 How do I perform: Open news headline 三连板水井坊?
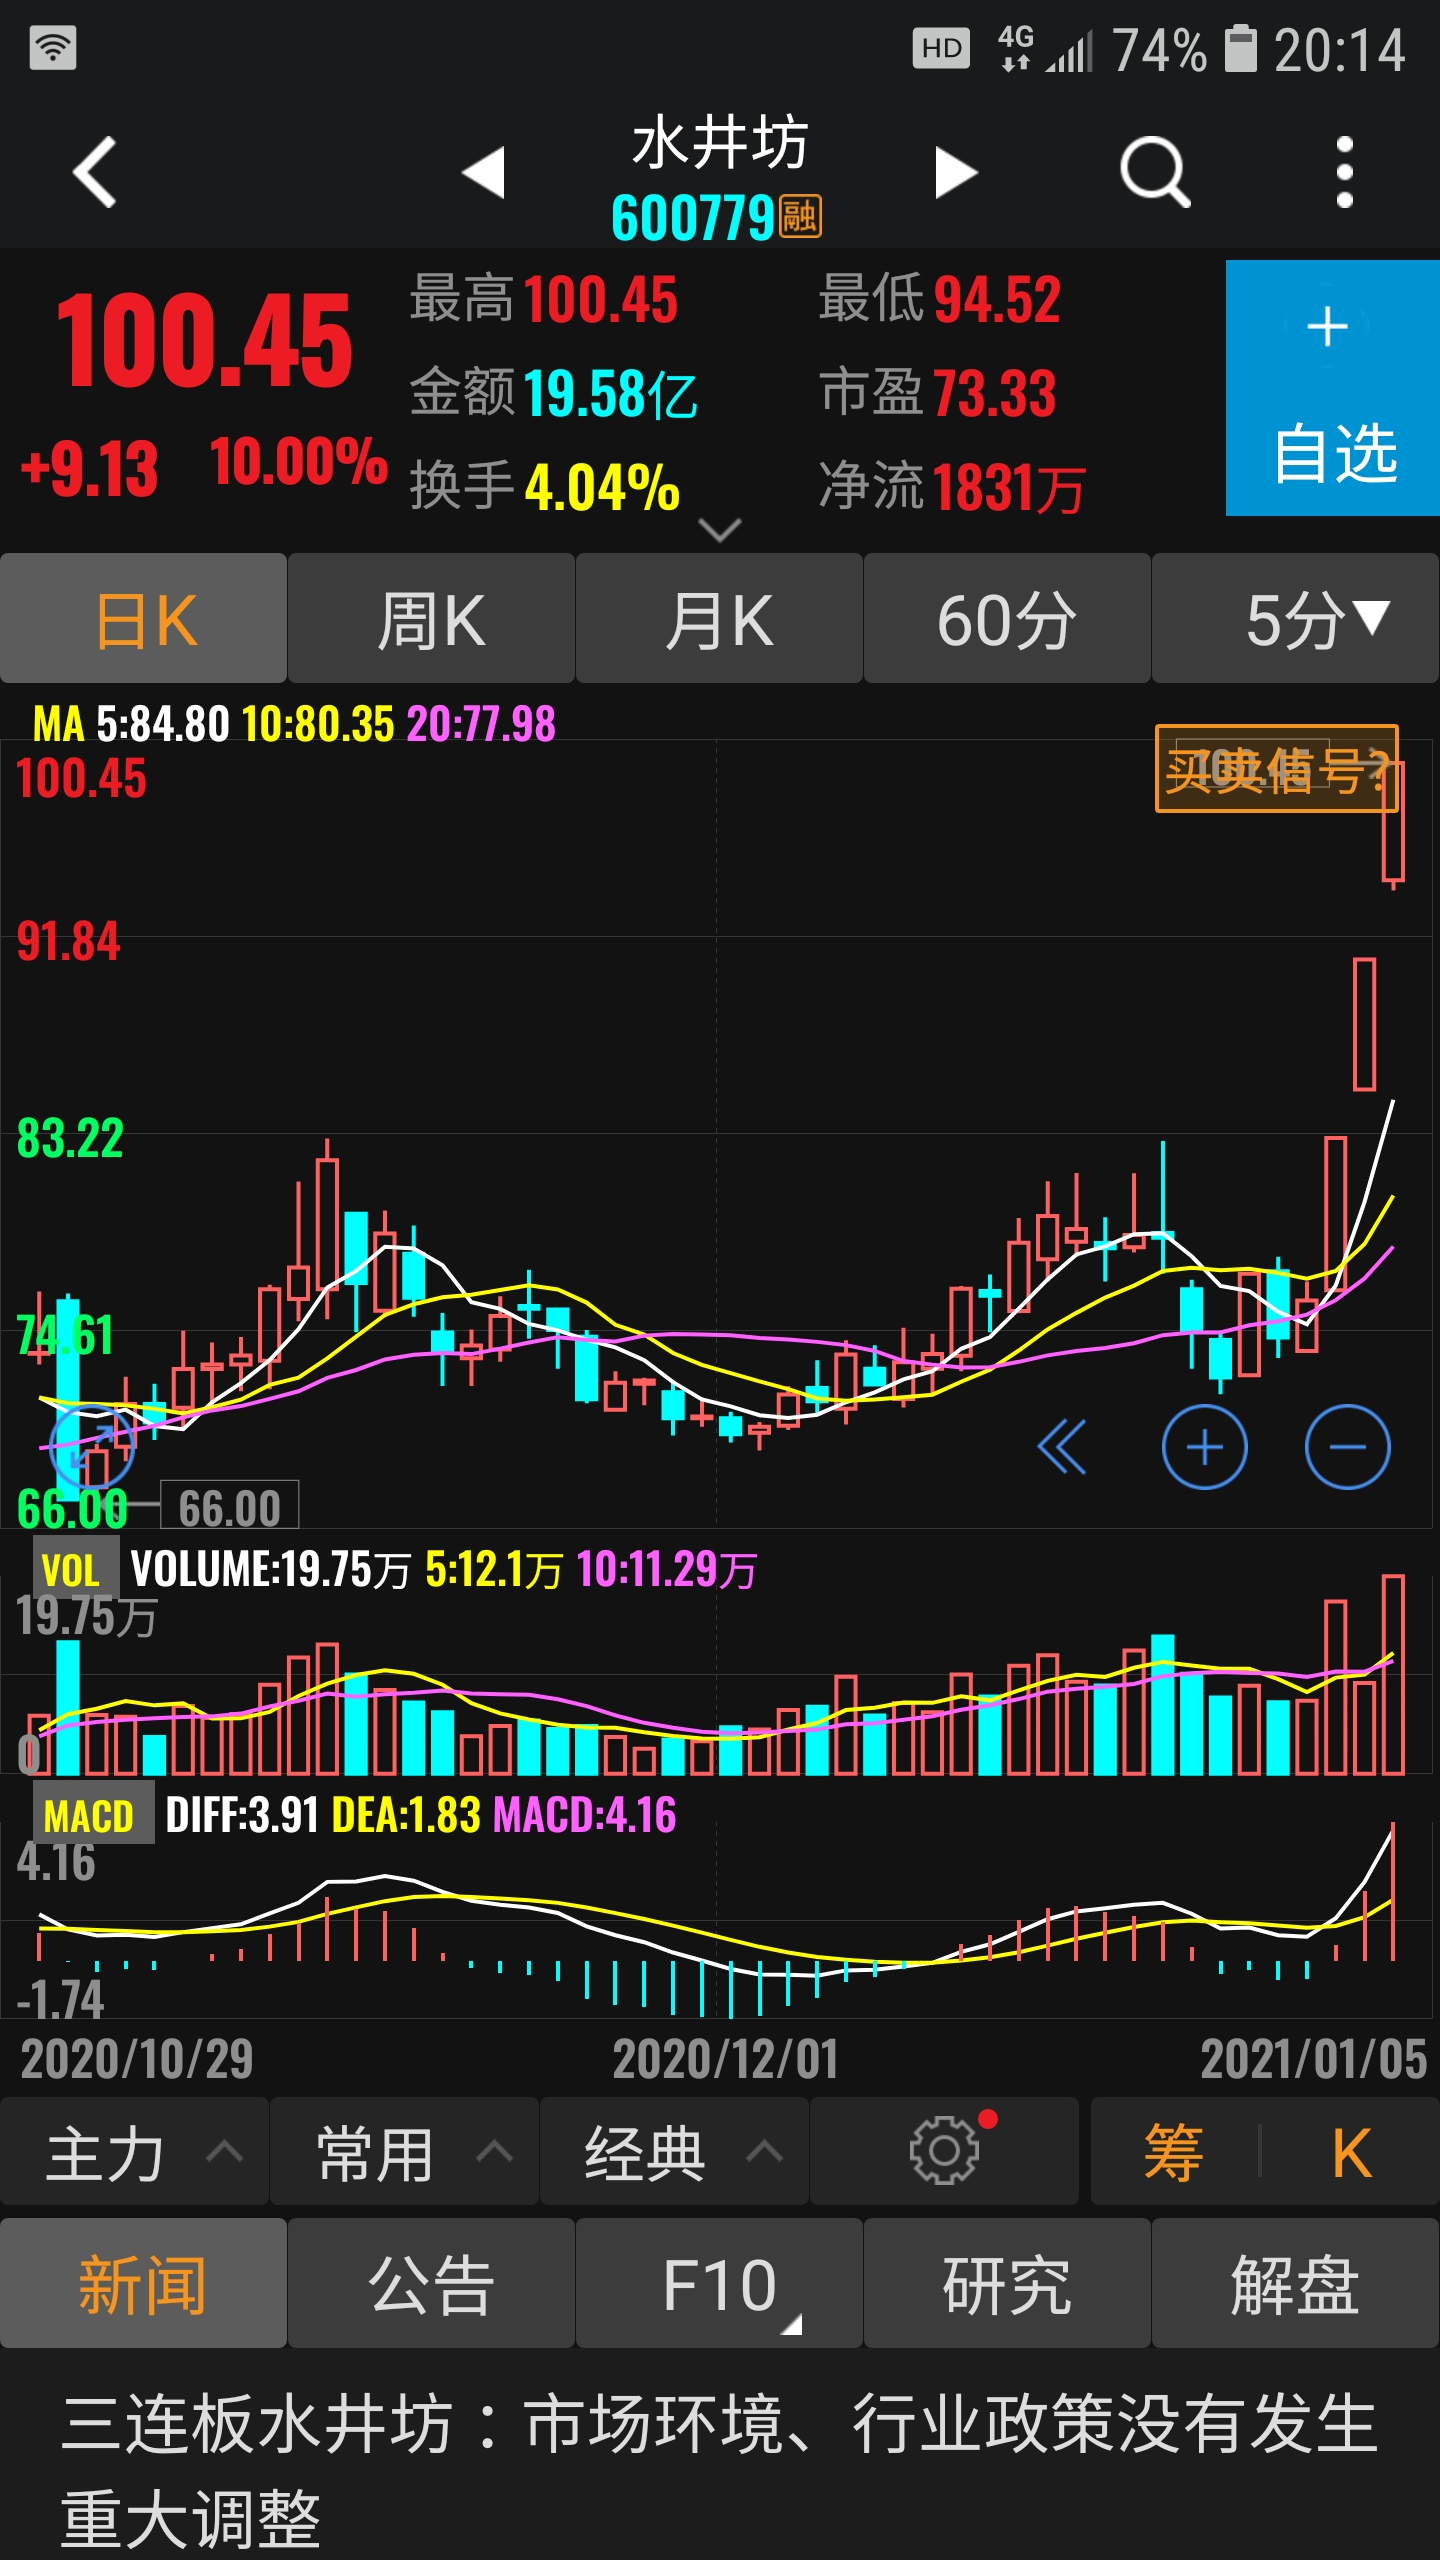pos(720,2470)
